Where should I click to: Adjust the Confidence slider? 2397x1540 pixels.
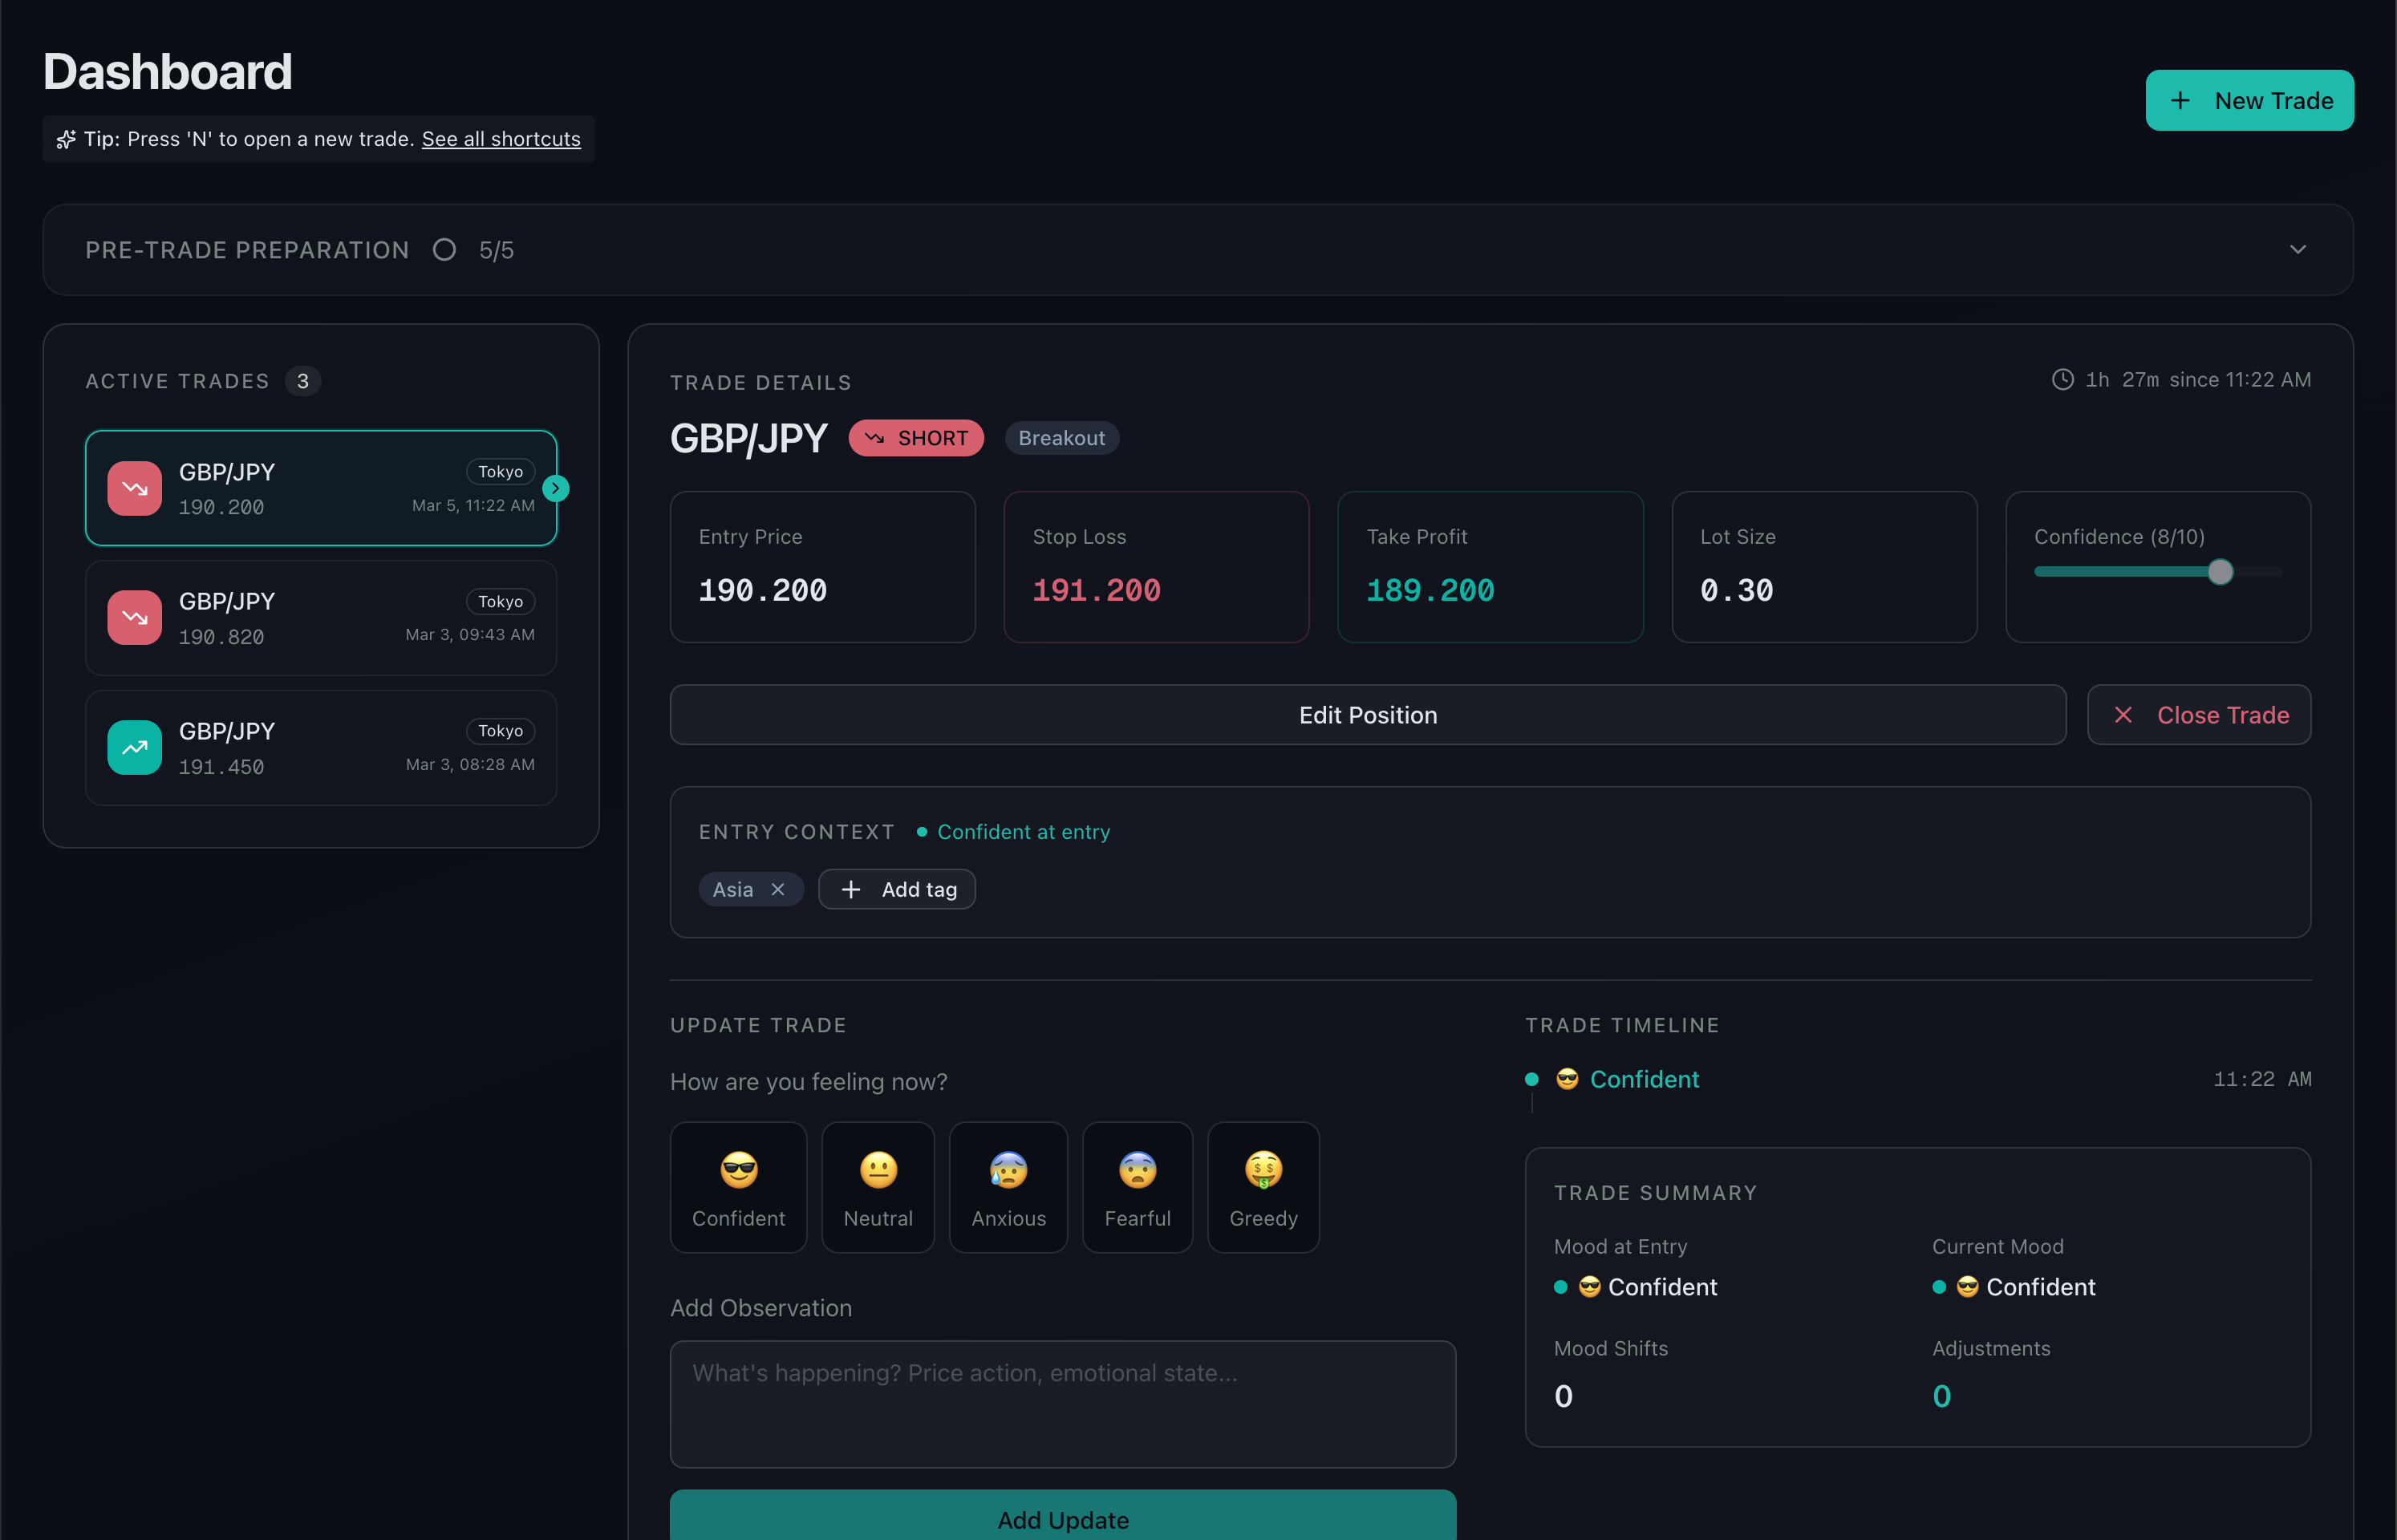(x=2219, y=572)
